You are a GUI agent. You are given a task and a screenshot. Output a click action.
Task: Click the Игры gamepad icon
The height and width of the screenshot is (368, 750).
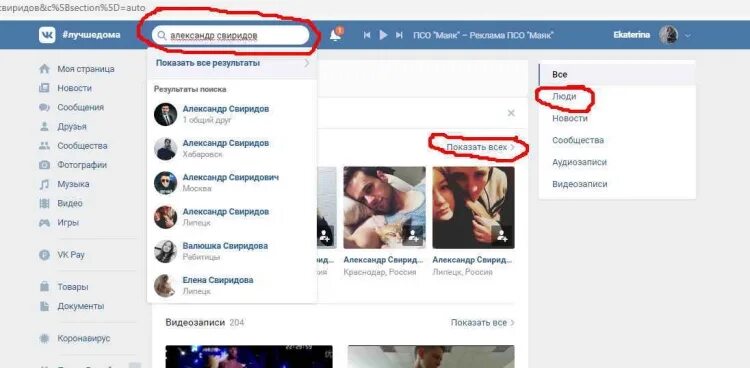pos(44,223)
